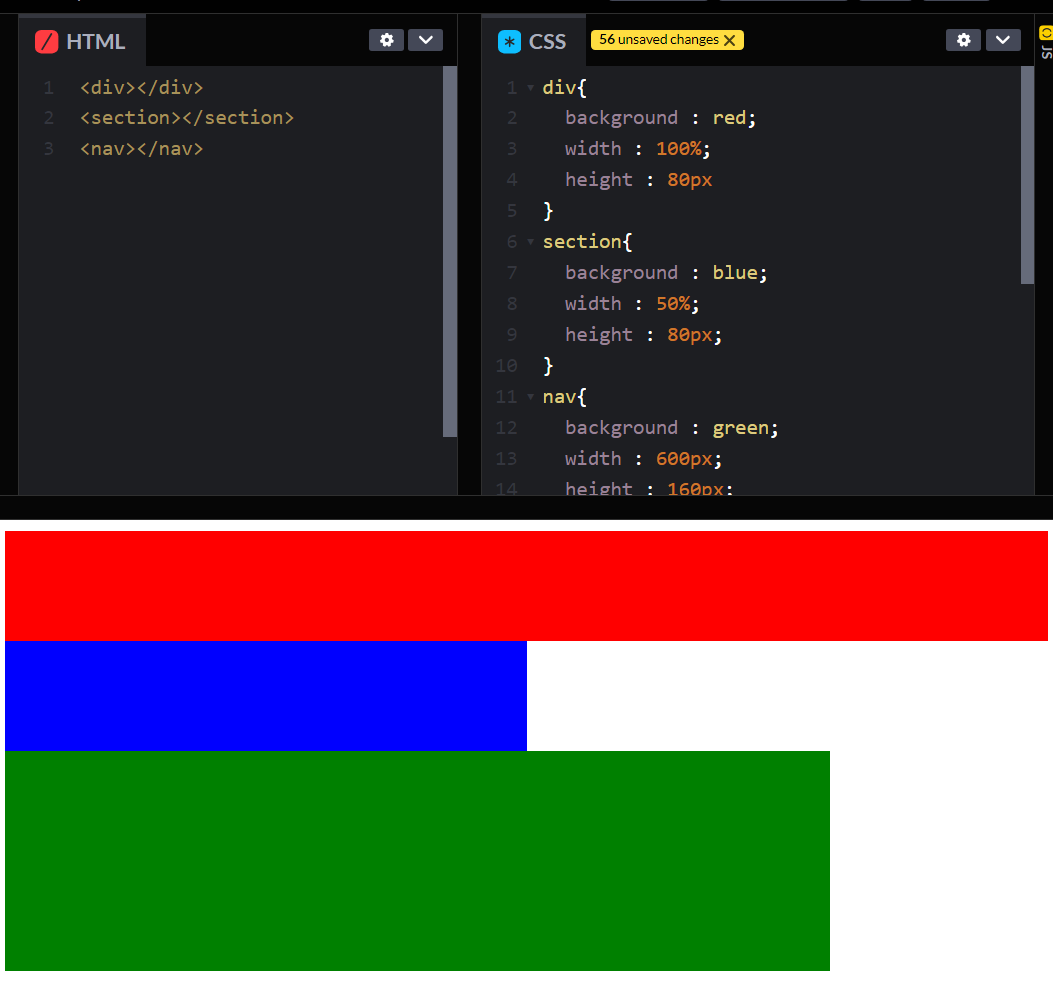The image size is (1053, 996).
Task: Click the <div></div> line in HTML
Action: click(x=141, y=87)
